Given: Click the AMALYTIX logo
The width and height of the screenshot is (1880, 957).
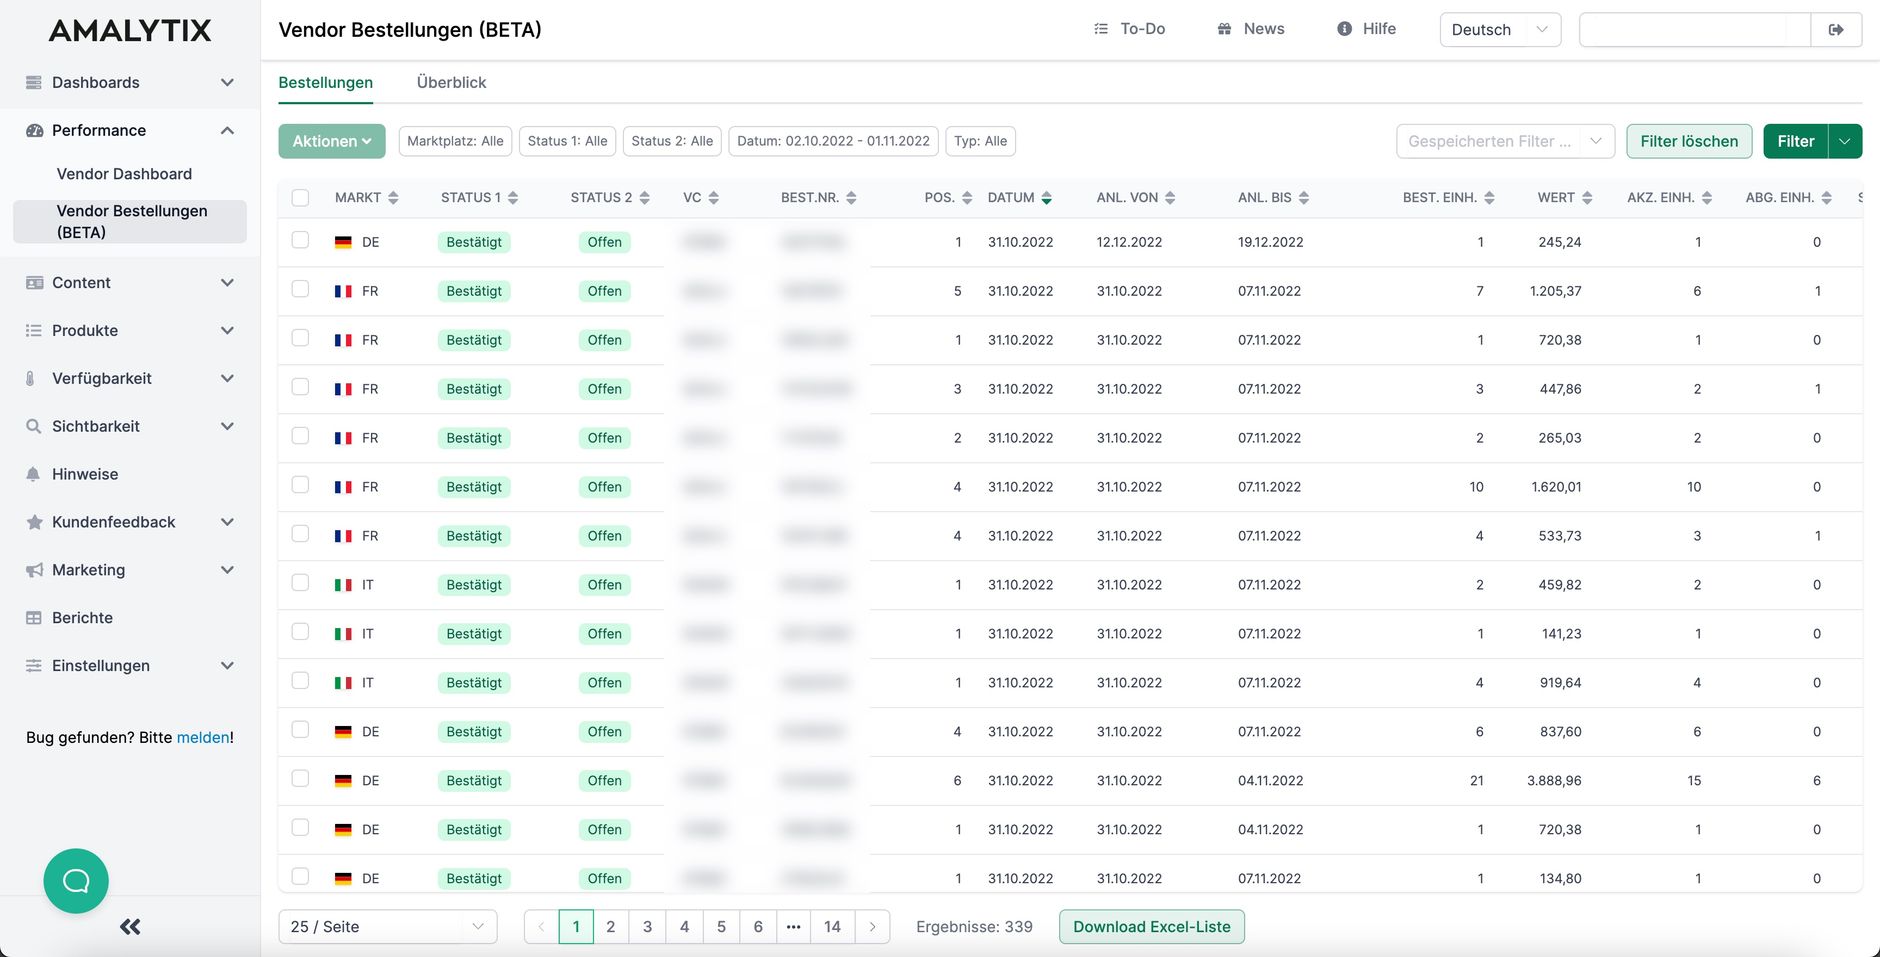Looking at the screenshot, I should [130, 31].
